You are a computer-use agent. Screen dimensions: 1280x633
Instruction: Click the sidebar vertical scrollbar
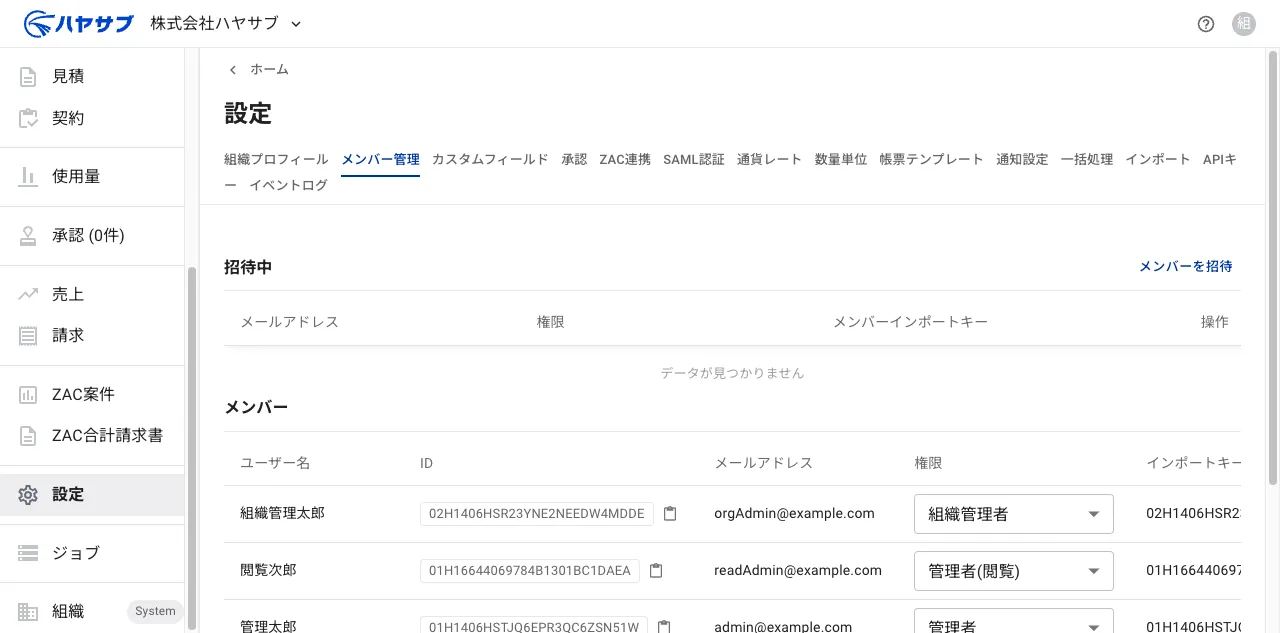[x=192, y=446]
